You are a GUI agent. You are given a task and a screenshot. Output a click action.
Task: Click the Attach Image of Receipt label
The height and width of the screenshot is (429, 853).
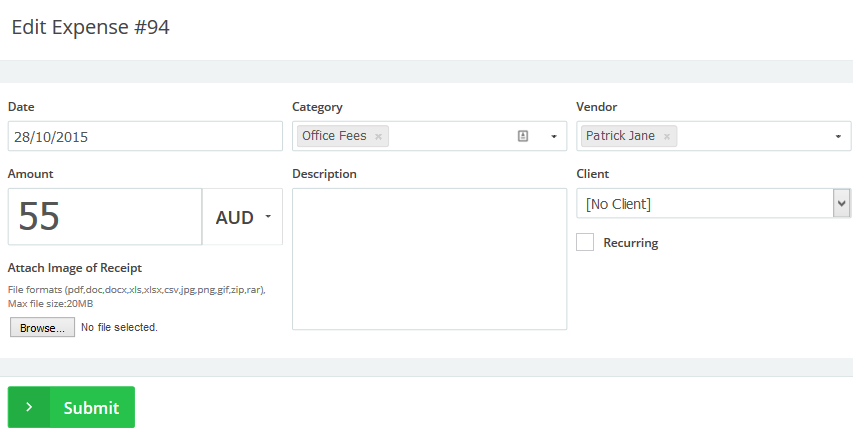(75, 268)
